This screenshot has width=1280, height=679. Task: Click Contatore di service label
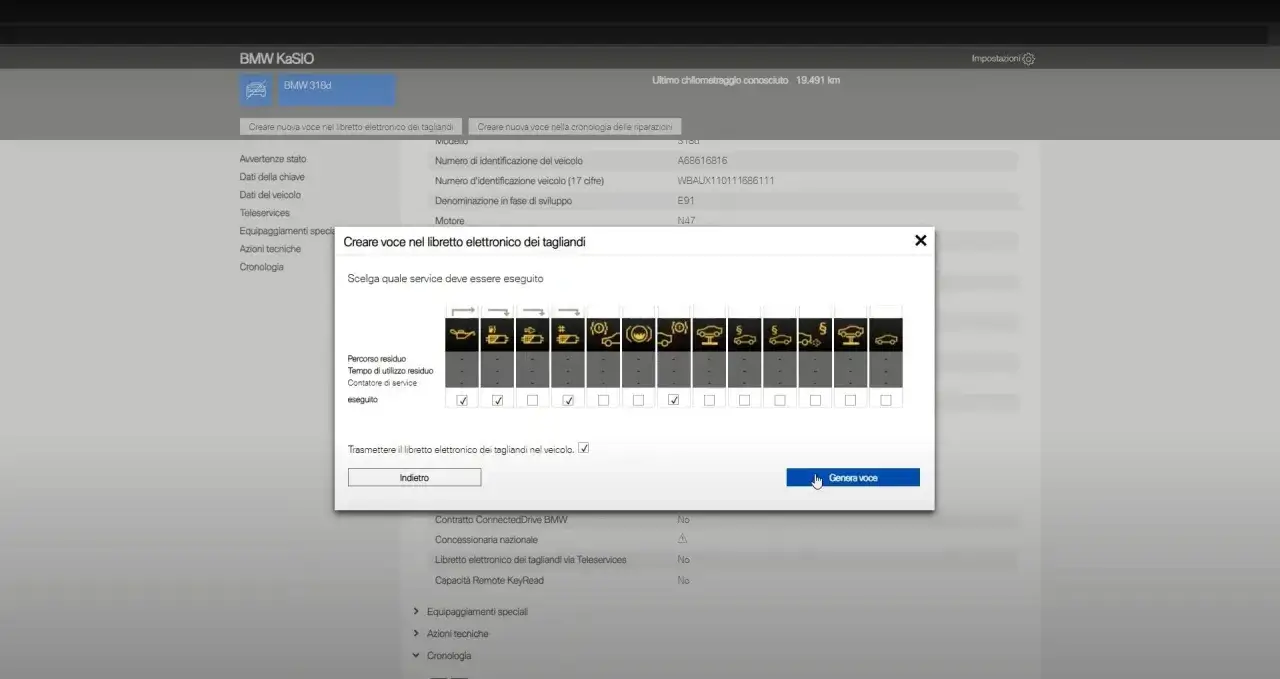pyautogui.click(x=382, y=383)
